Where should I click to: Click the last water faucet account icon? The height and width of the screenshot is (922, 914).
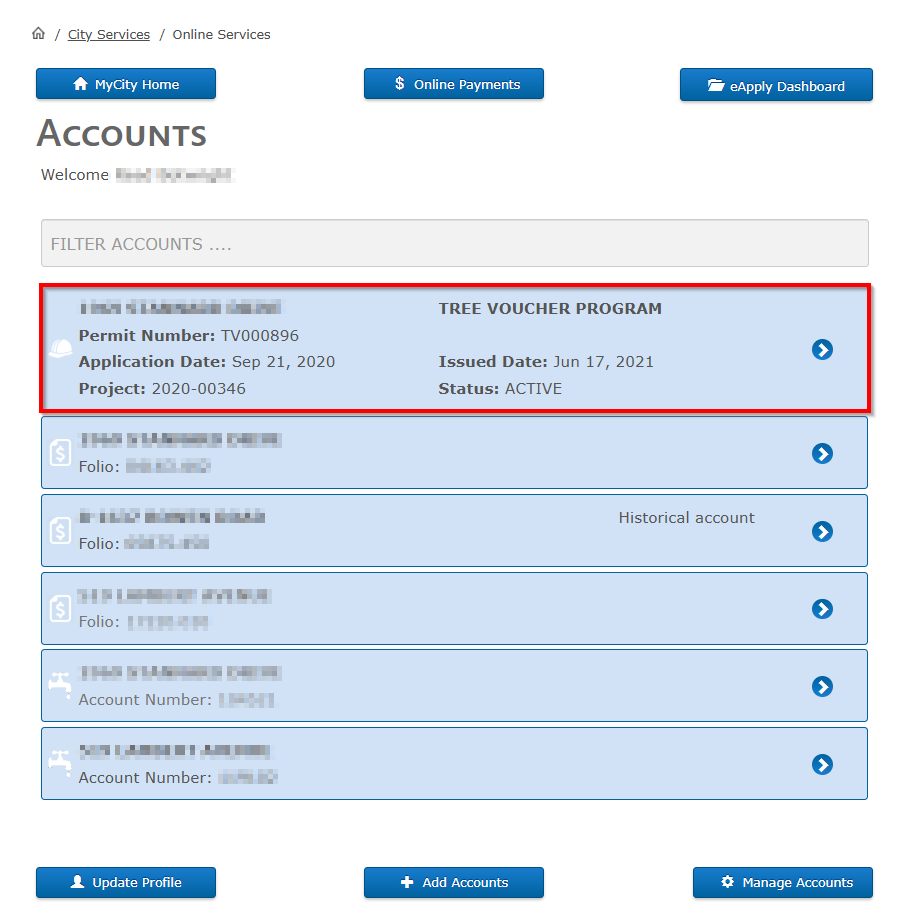tap(60, 763)
